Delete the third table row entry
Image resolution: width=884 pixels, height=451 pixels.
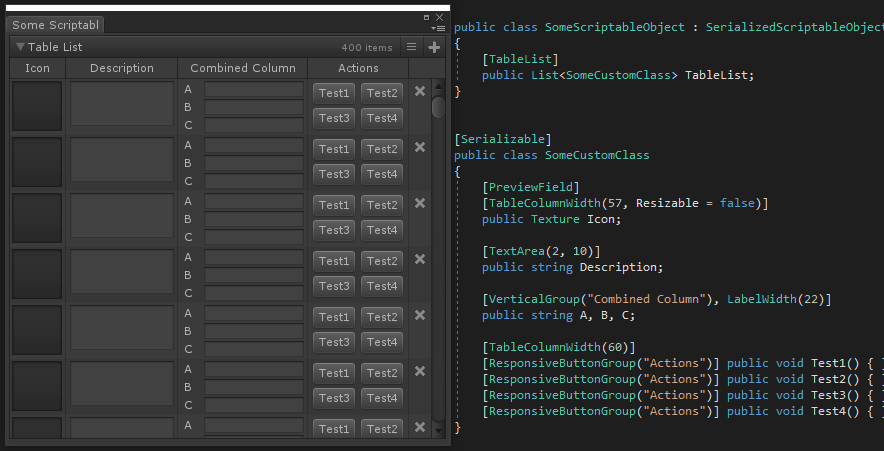420,204
